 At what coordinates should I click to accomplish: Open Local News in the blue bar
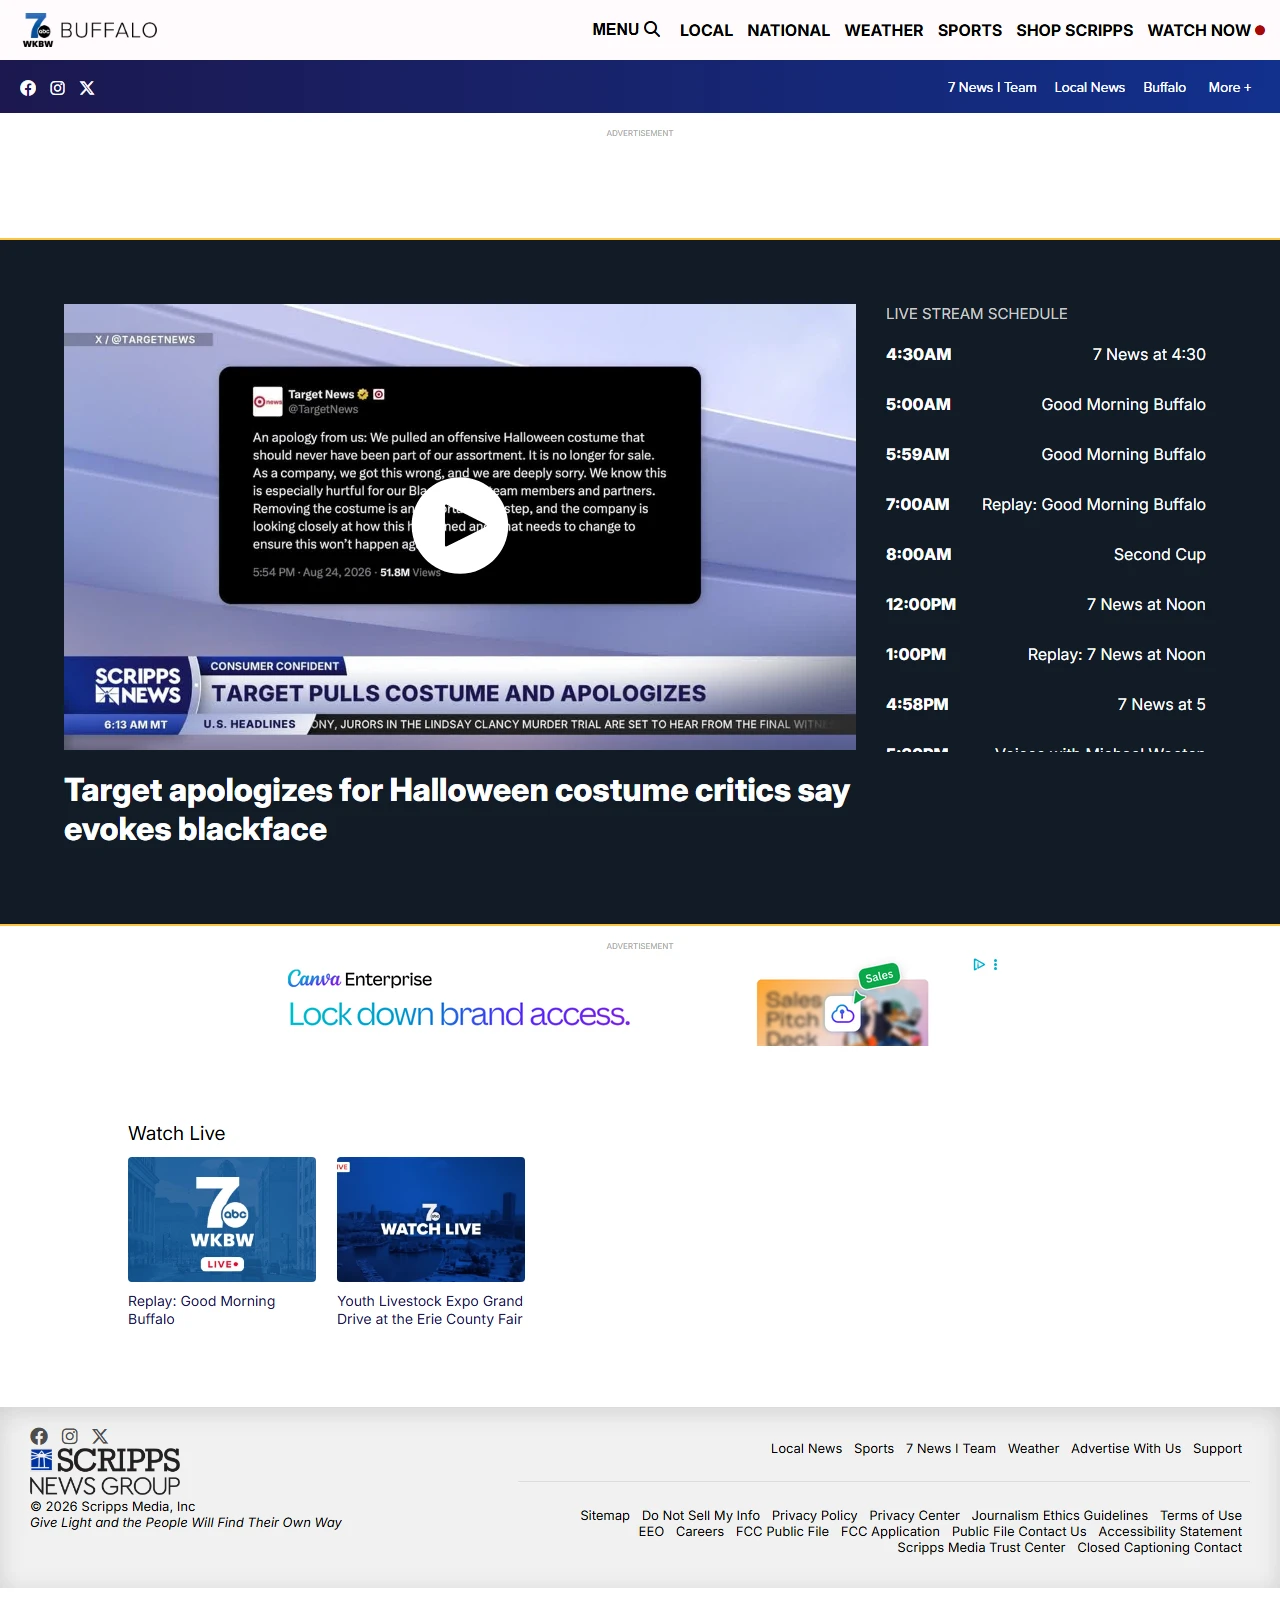tap(1090, 87)
